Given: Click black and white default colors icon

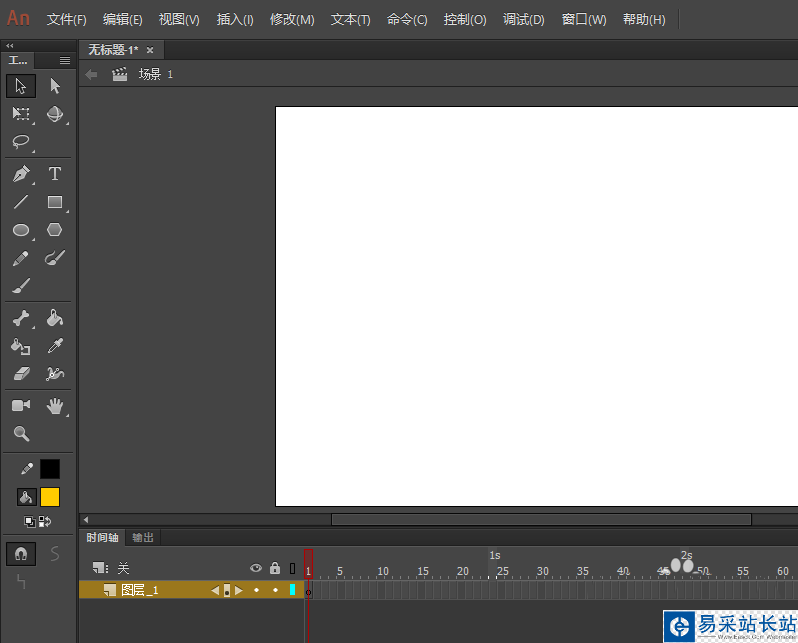Looking at the screenshot, I should [30, 521].
